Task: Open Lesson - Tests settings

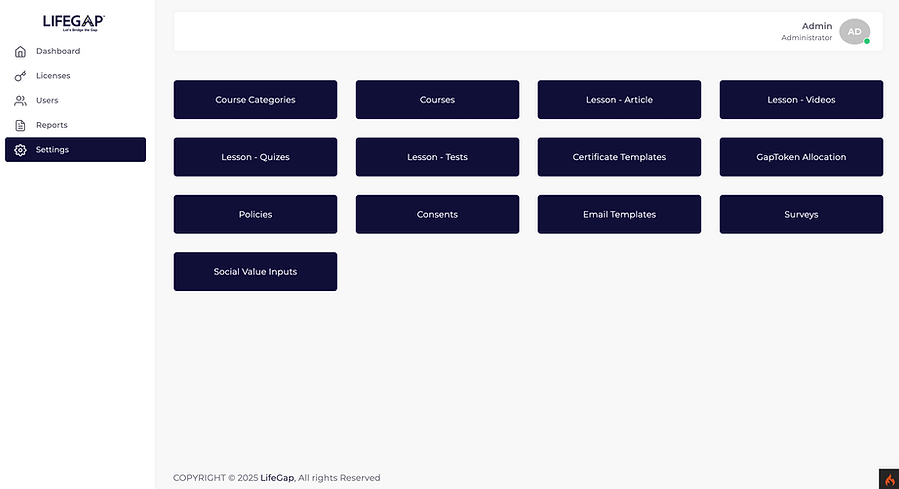Action: click(x=437, y=157)
